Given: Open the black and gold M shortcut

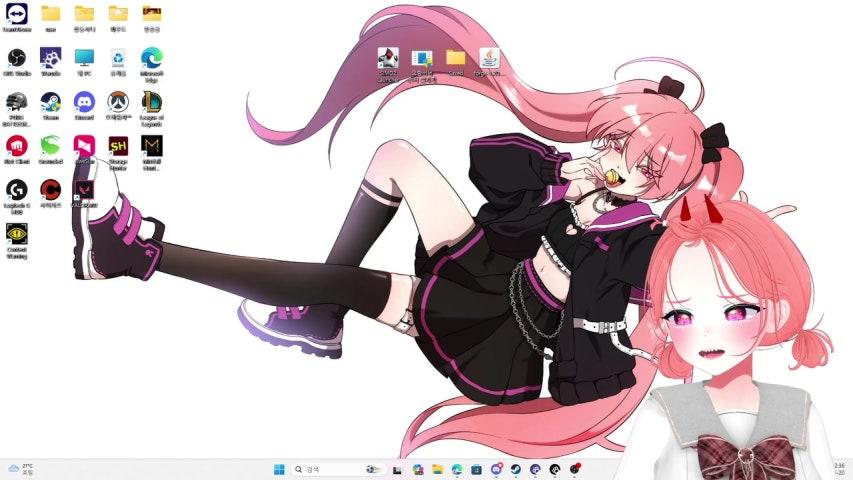Looking at the screenshot, I should pos(152,146).
